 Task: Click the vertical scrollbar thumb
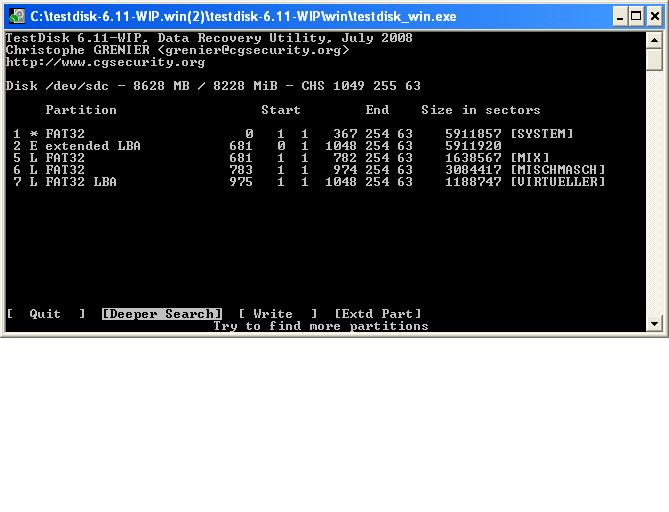[x=654, y=60]
